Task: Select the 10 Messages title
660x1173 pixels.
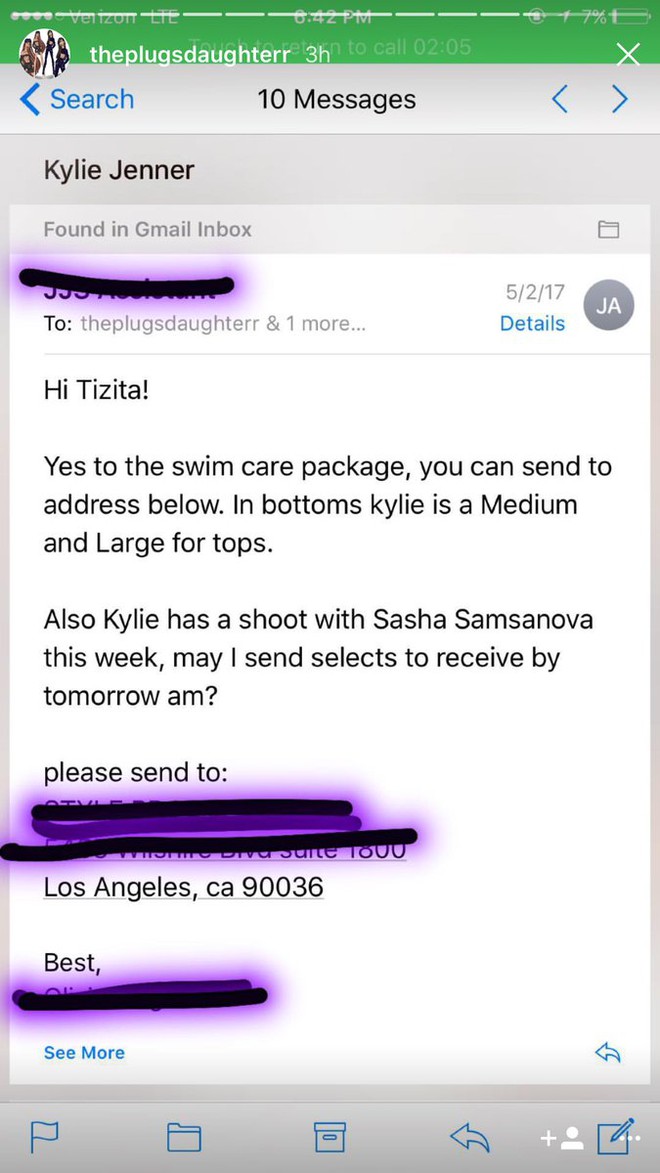Action: (x=337, y=99)
